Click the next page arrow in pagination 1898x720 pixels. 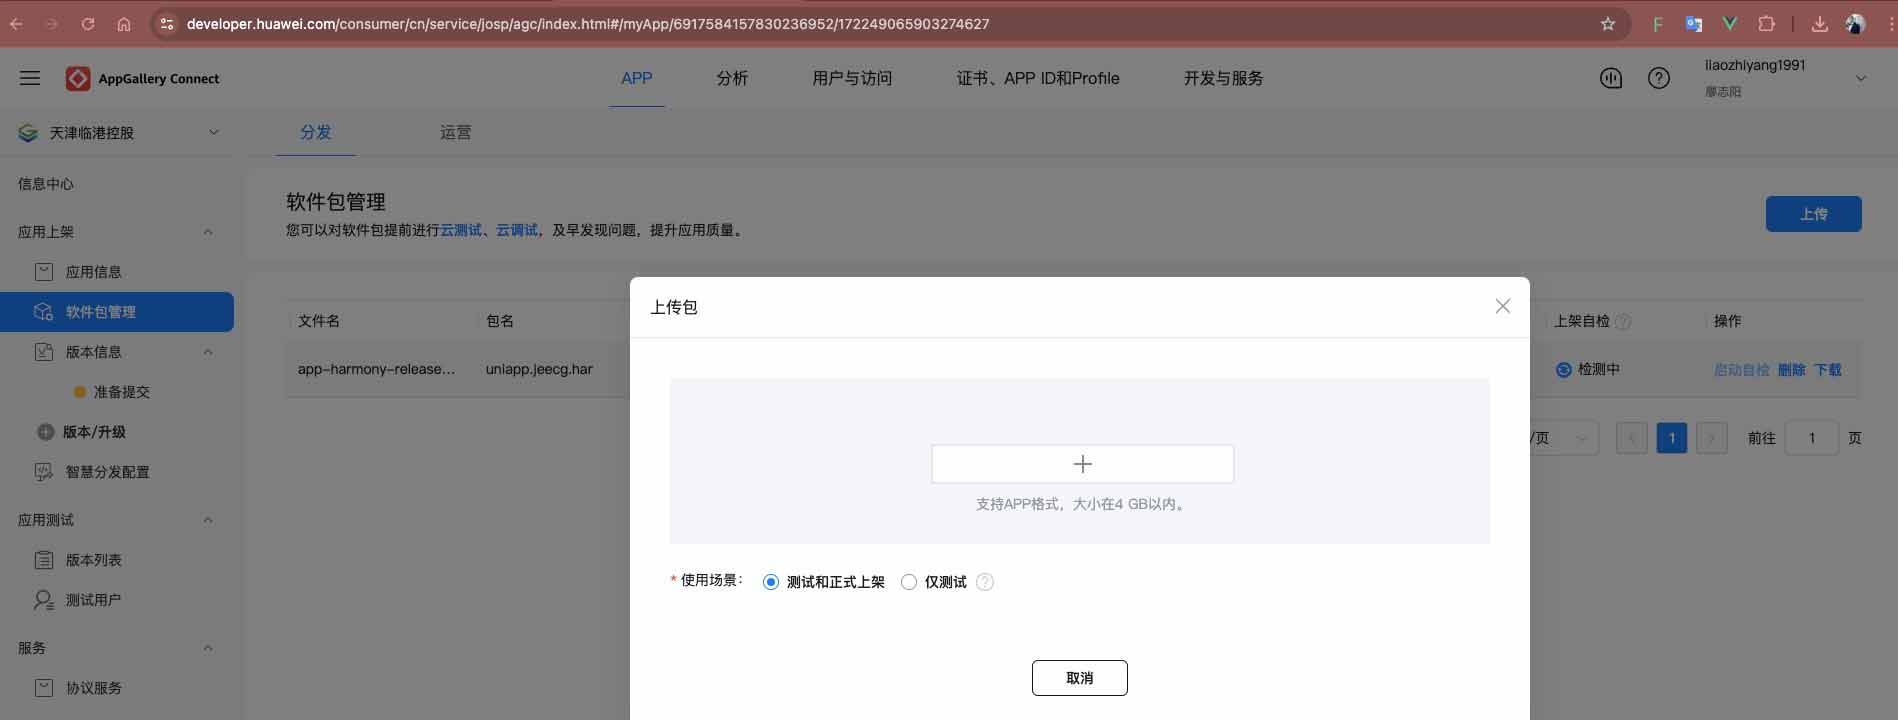1712,438
